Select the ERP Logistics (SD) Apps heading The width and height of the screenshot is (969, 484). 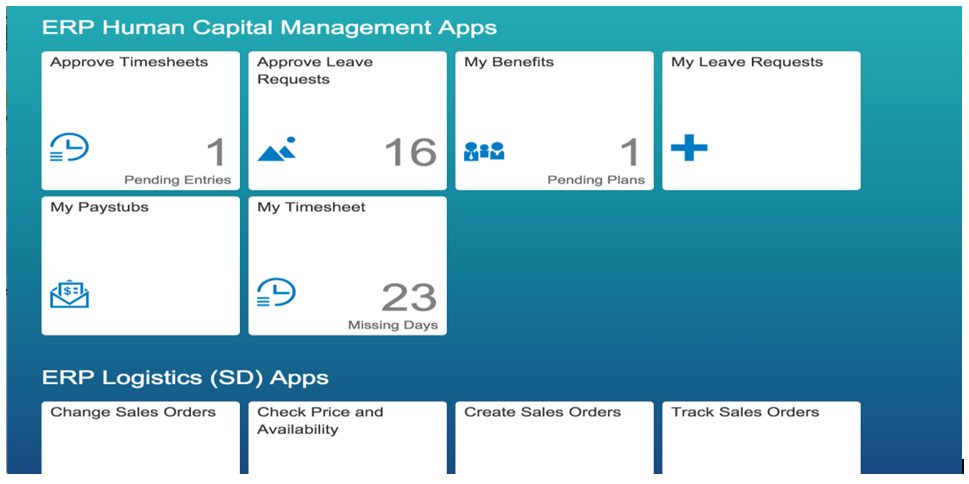pyautogui.click(x=185, y=378)
